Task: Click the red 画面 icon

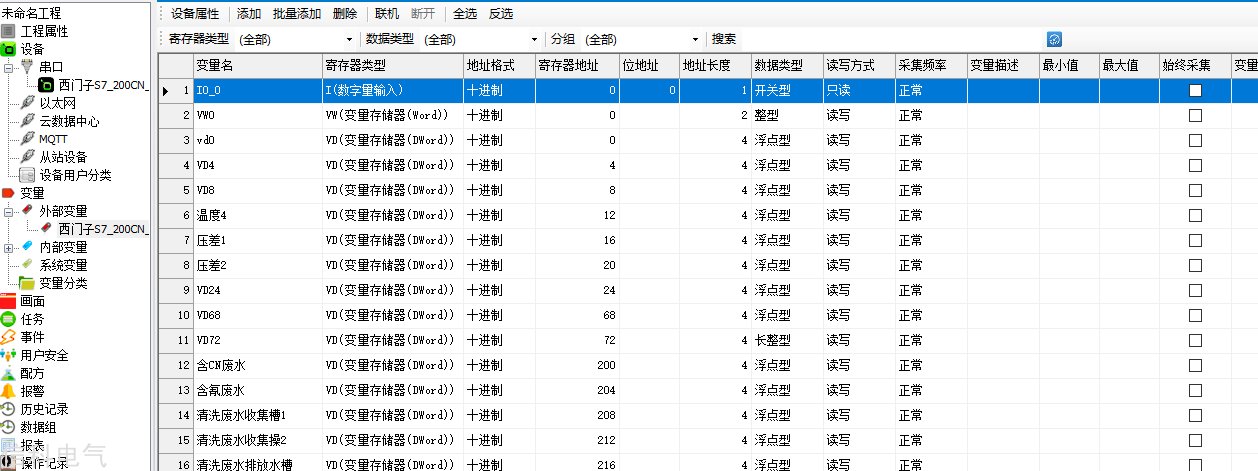Action: [8, 301]
